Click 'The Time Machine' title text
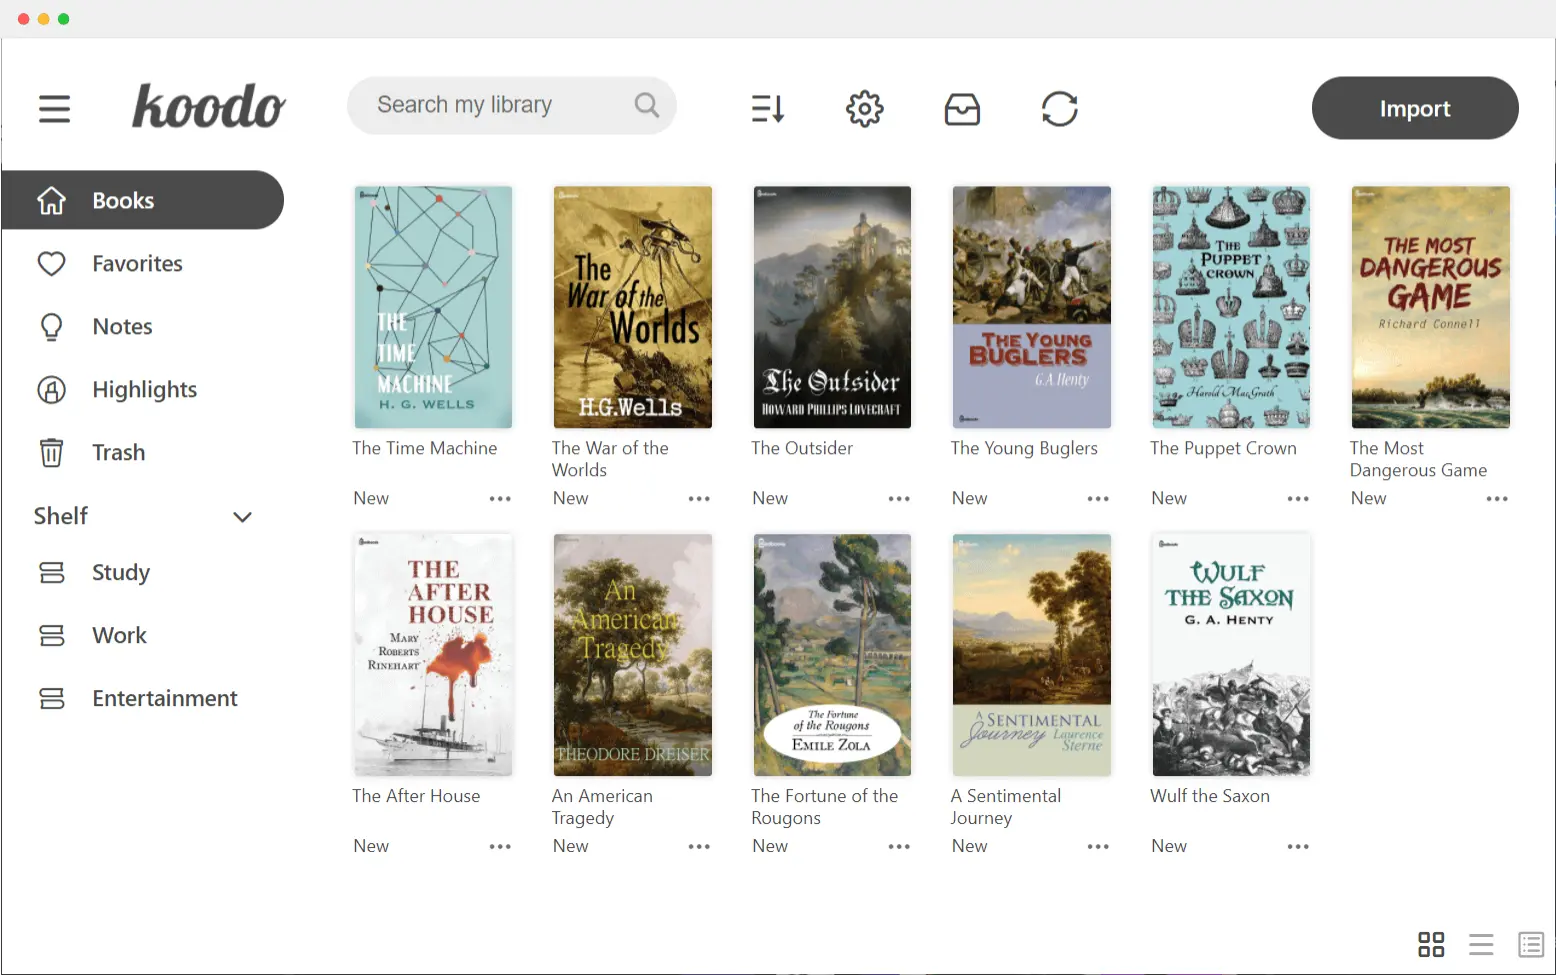 point(425,448)
